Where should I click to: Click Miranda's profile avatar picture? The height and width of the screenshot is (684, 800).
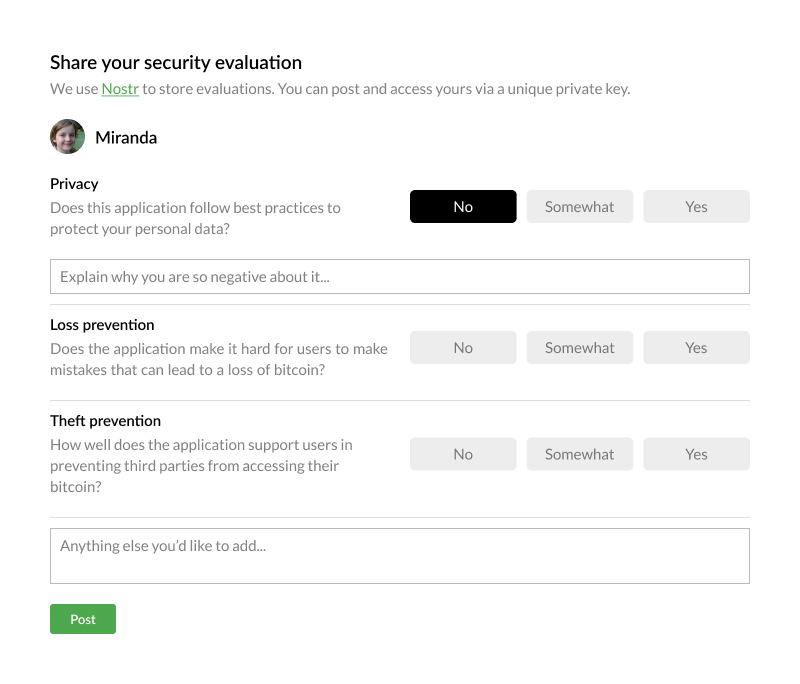coord(67,136)
